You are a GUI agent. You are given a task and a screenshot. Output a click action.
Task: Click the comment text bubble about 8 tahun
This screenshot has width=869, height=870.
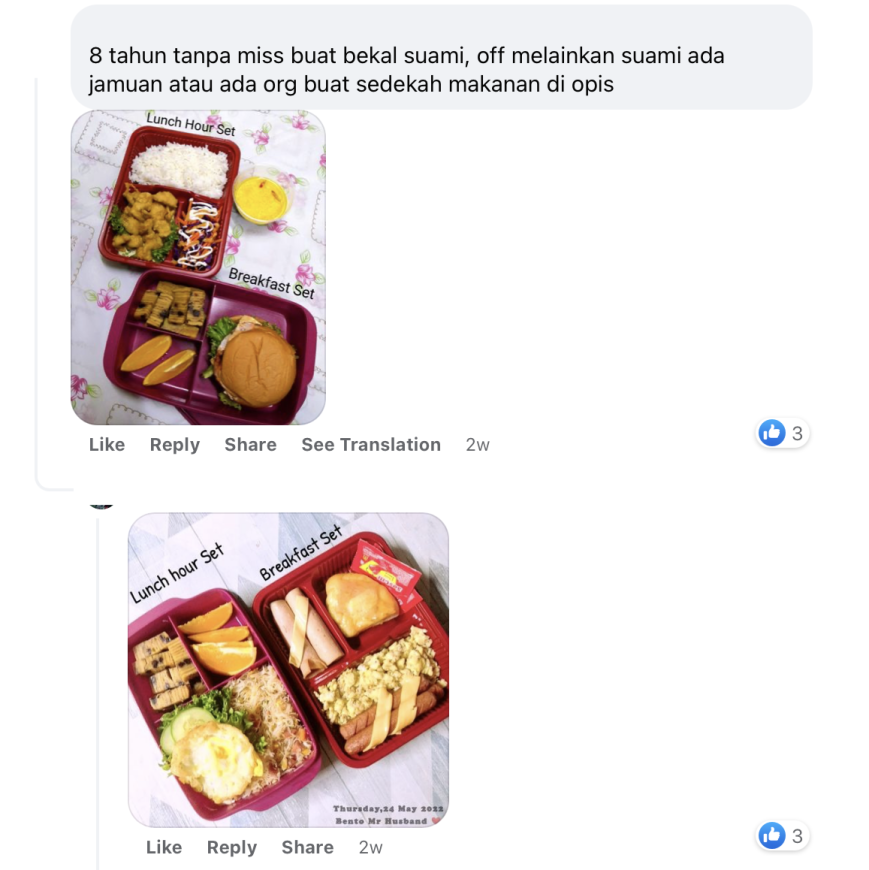pyautogui.click(x=442, y=57)
